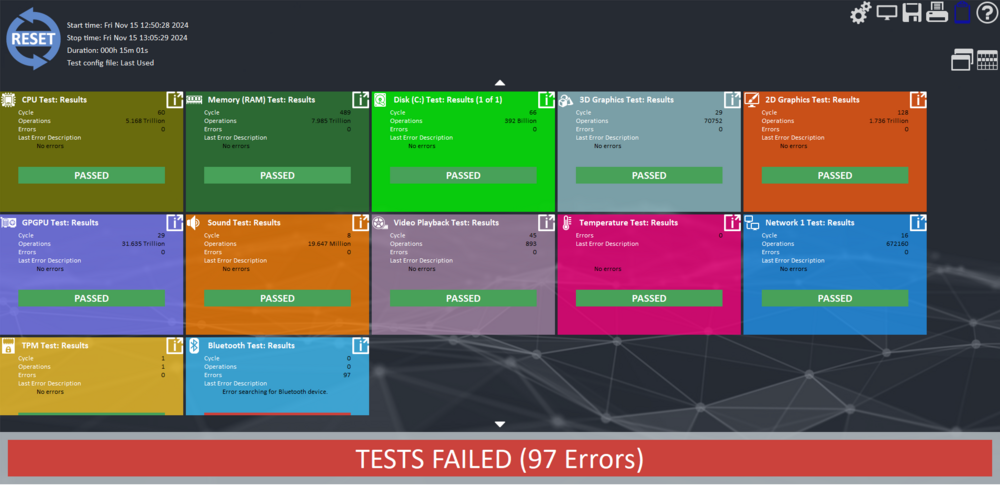Screen dimensions: 1000x489
Task: Open TPM Test details info icon
Action: (175, 346)
